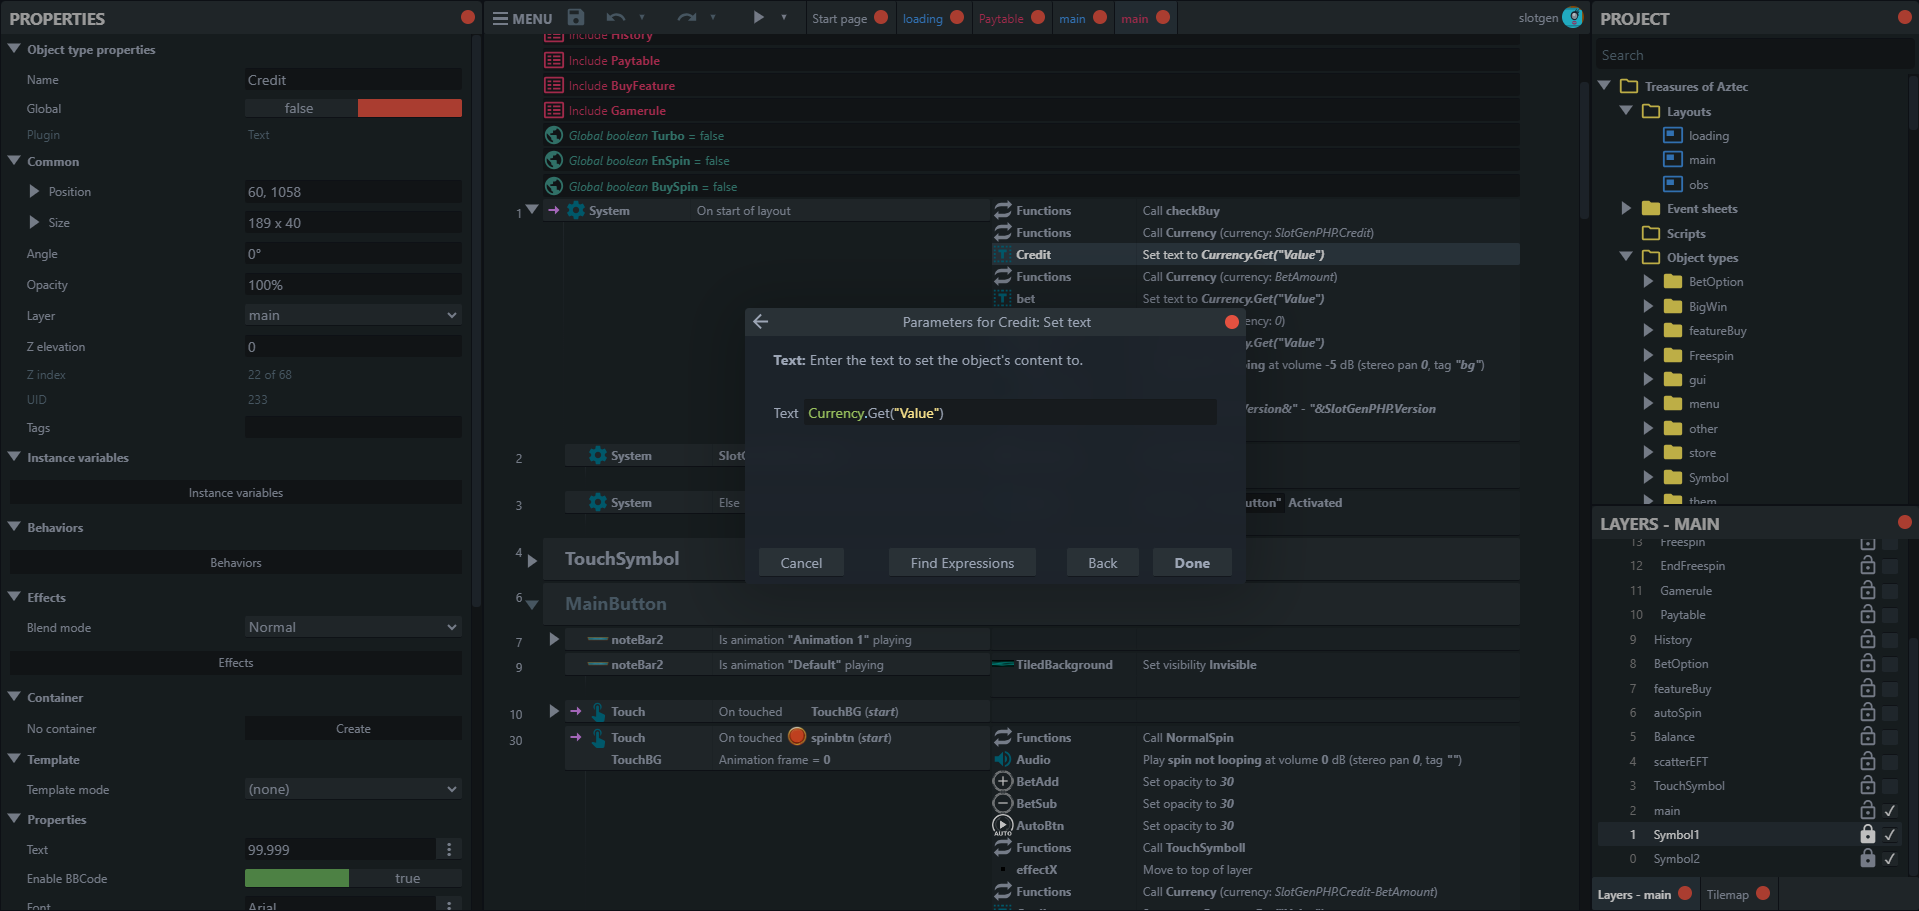Screen dimensions: 1919x911
Task: Select the Include Paytable sheet icon
Action: [554, 60]
